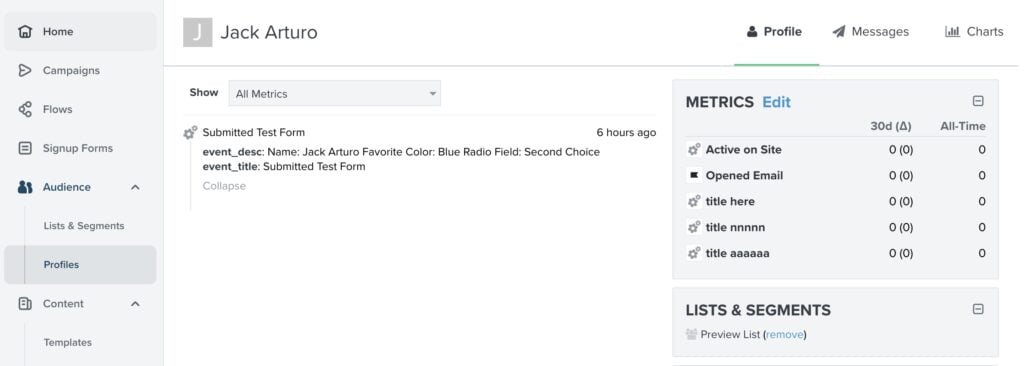Click the flag icon next to Opened Email

[x=694, y=176]
